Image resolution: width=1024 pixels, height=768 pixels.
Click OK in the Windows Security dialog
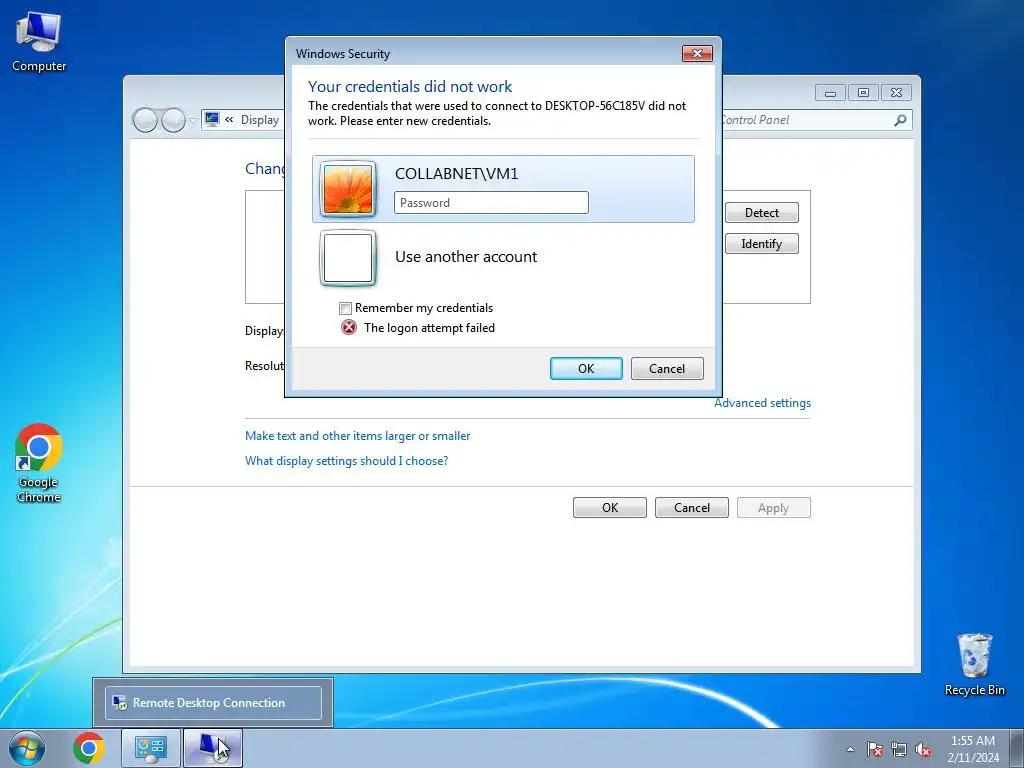pos(586,368)
